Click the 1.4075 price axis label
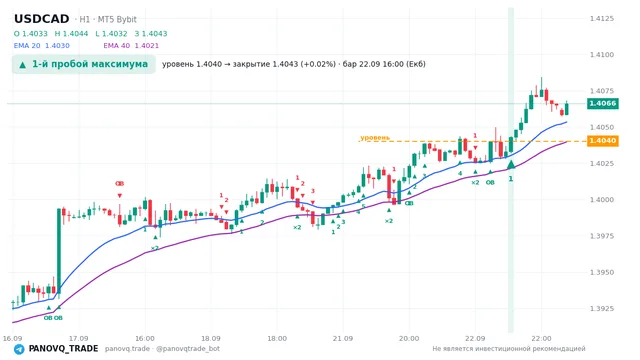This screenshot has width=640, height=360. [602, 91]
